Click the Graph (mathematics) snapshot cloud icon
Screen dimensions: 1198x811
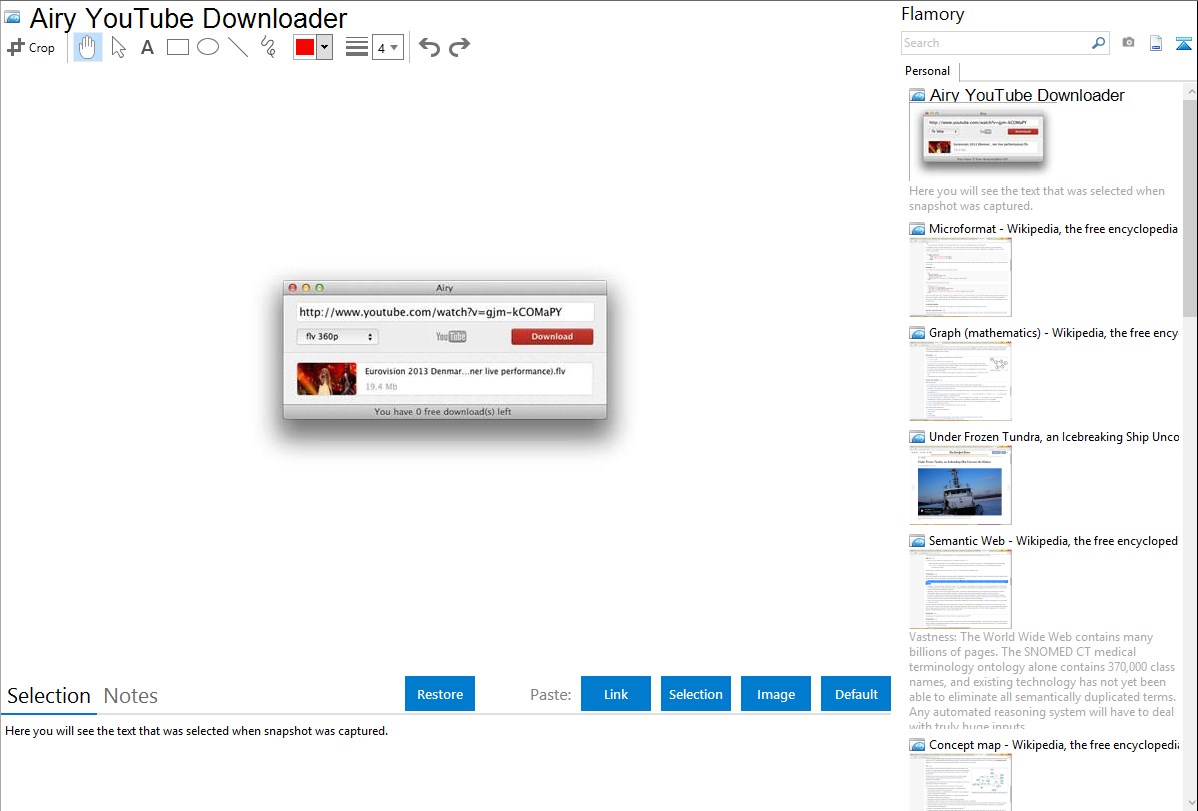point(918,333)
